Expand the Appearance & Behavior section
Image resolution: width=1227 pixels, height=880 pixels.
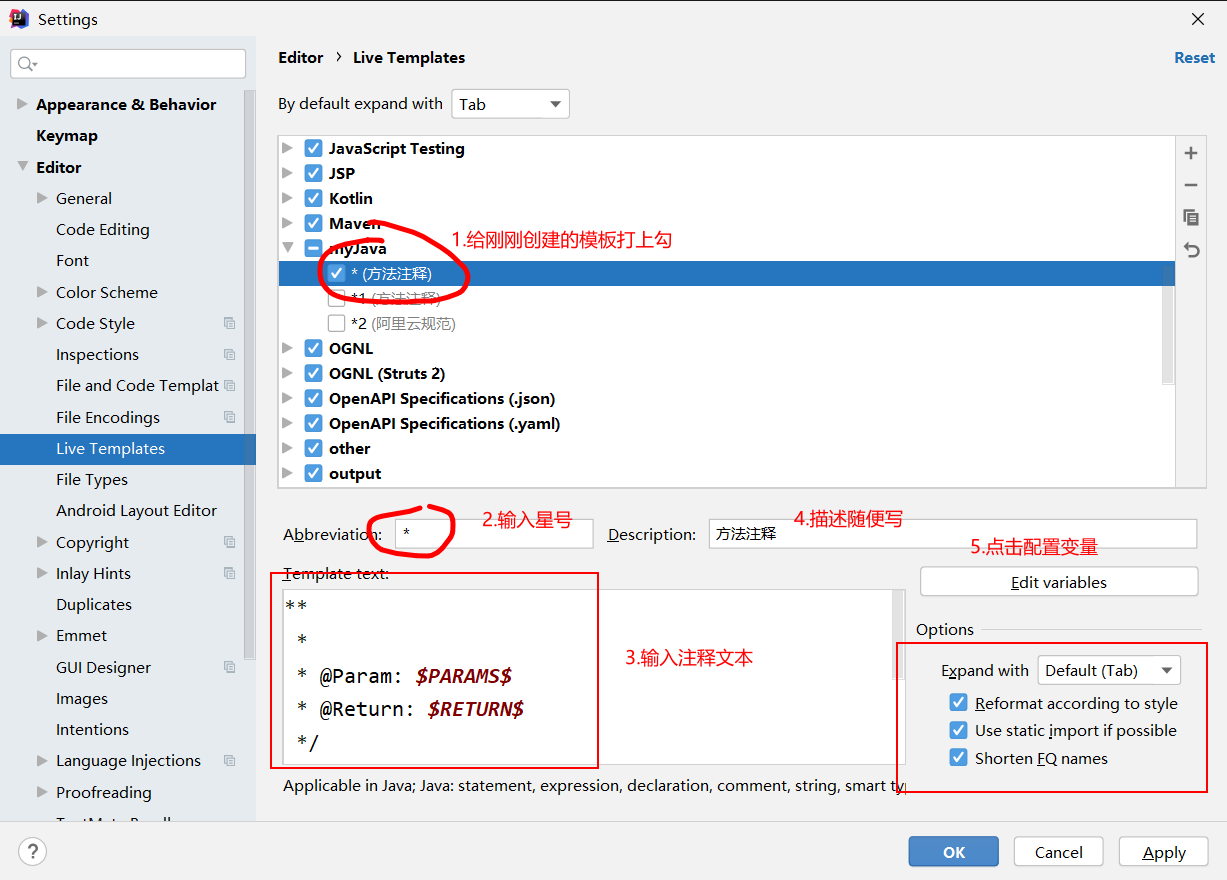(22, 104)
